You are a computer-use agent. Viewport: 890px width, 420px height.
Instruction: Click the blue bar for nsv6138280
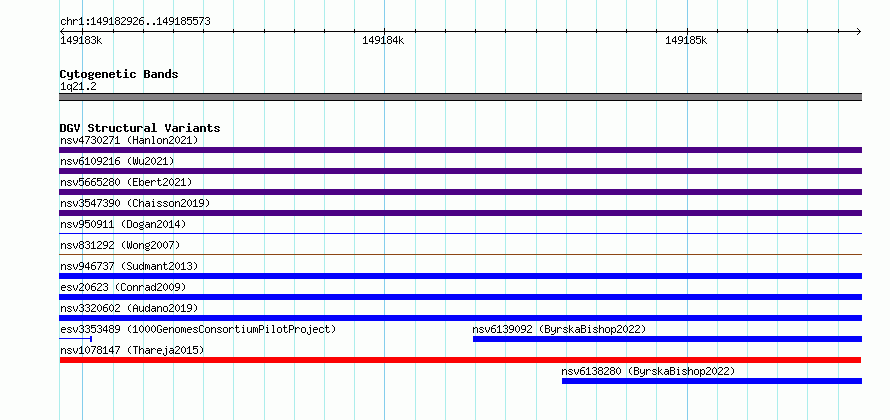(712, 381)
